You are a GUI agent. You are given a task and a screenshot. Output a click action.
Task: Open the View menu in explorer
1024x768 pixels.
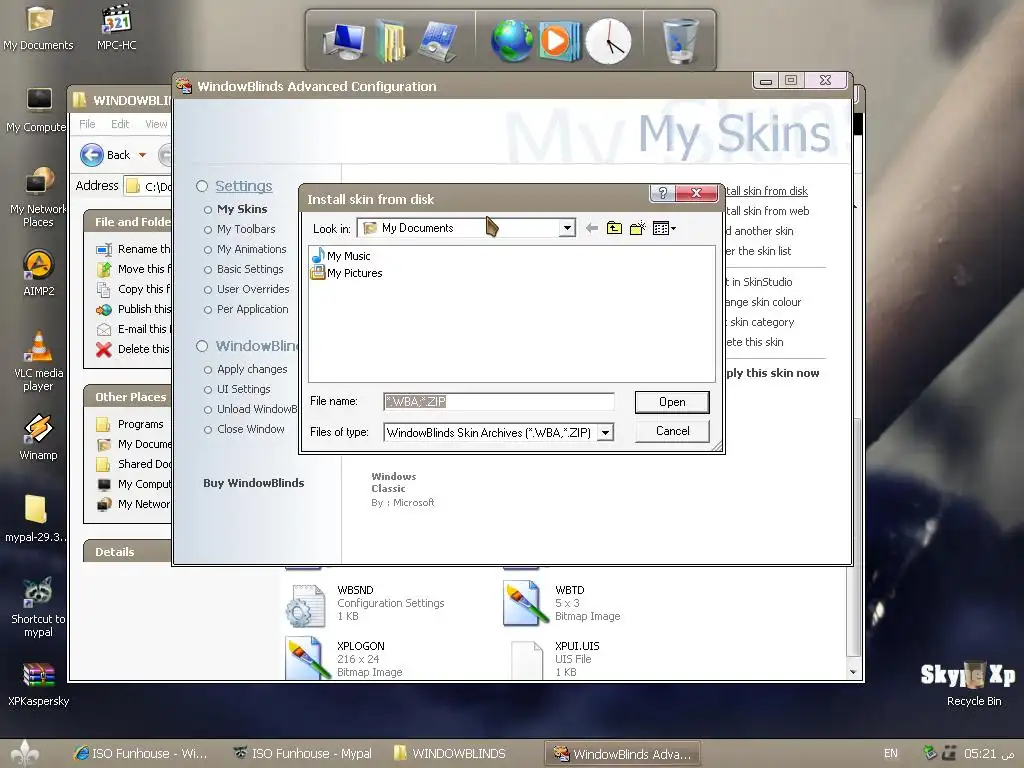click(156, 124)
